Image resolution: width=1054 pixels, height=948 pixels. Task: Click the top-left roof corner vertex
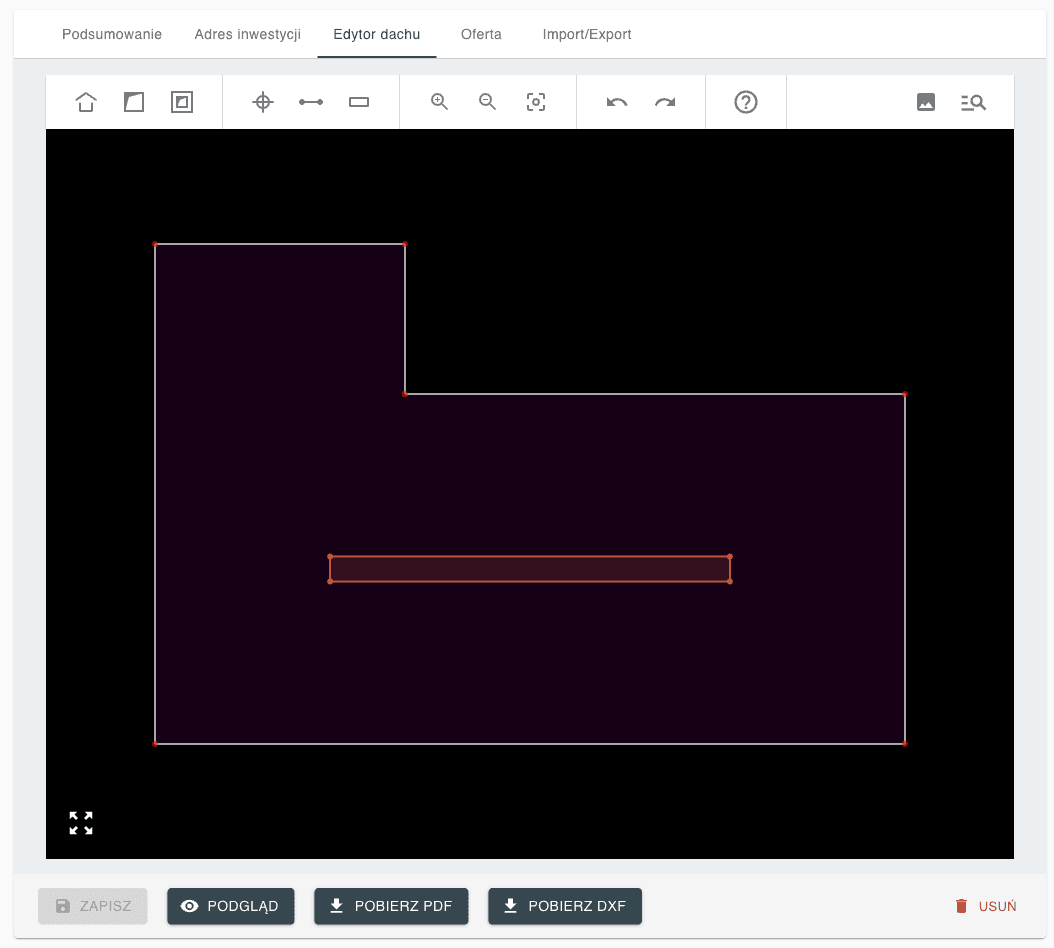155,244
